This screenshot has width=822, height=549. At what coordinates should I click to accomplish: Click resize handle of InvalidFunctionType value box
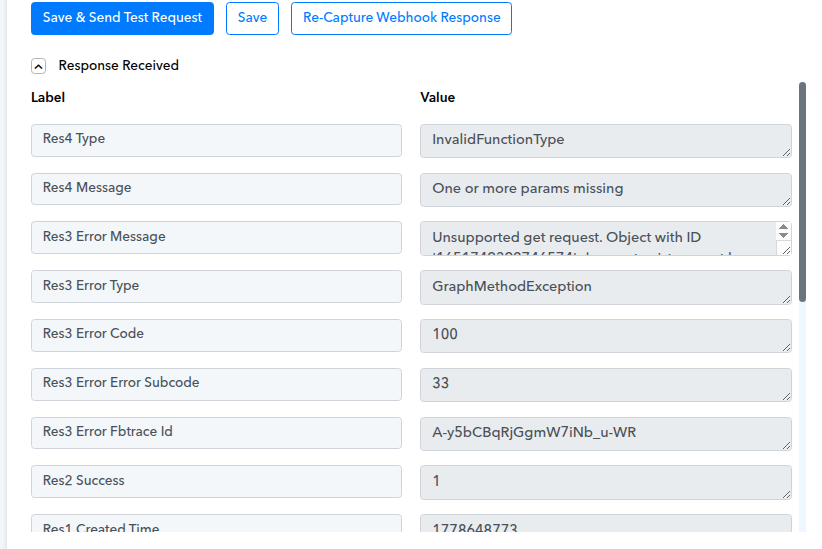coord(786,152)
